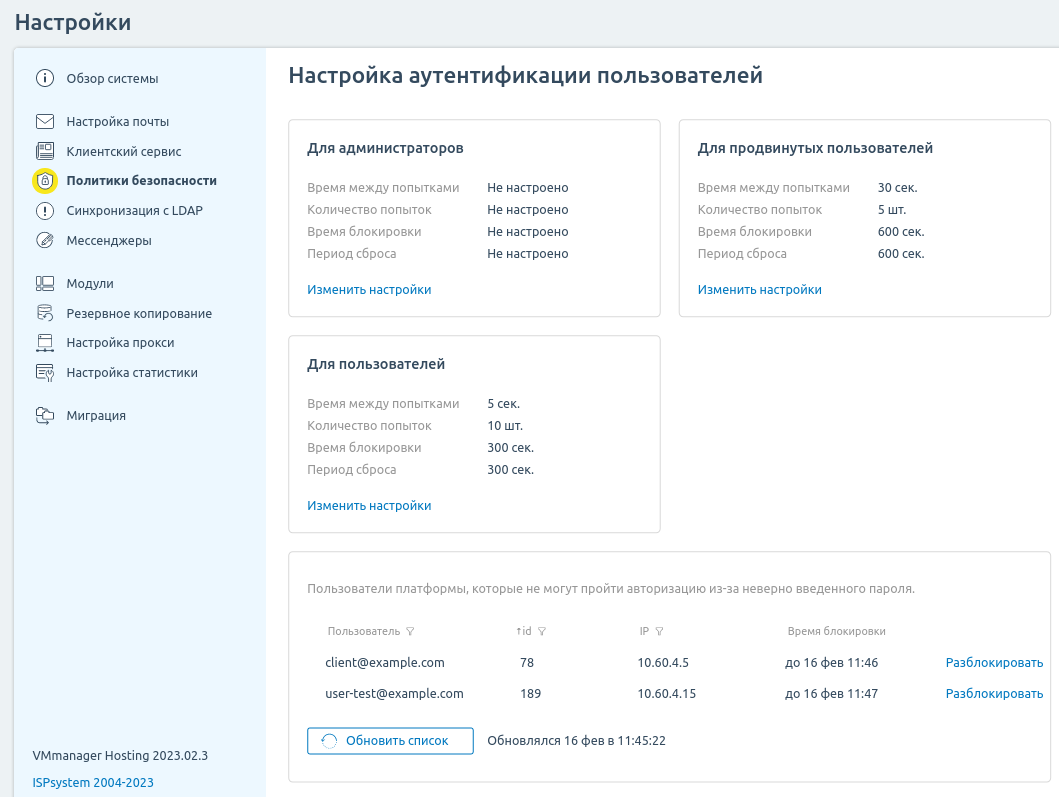1059x797 pixels.
Task: Click the Настройки page title
Action: click(73, 22)
